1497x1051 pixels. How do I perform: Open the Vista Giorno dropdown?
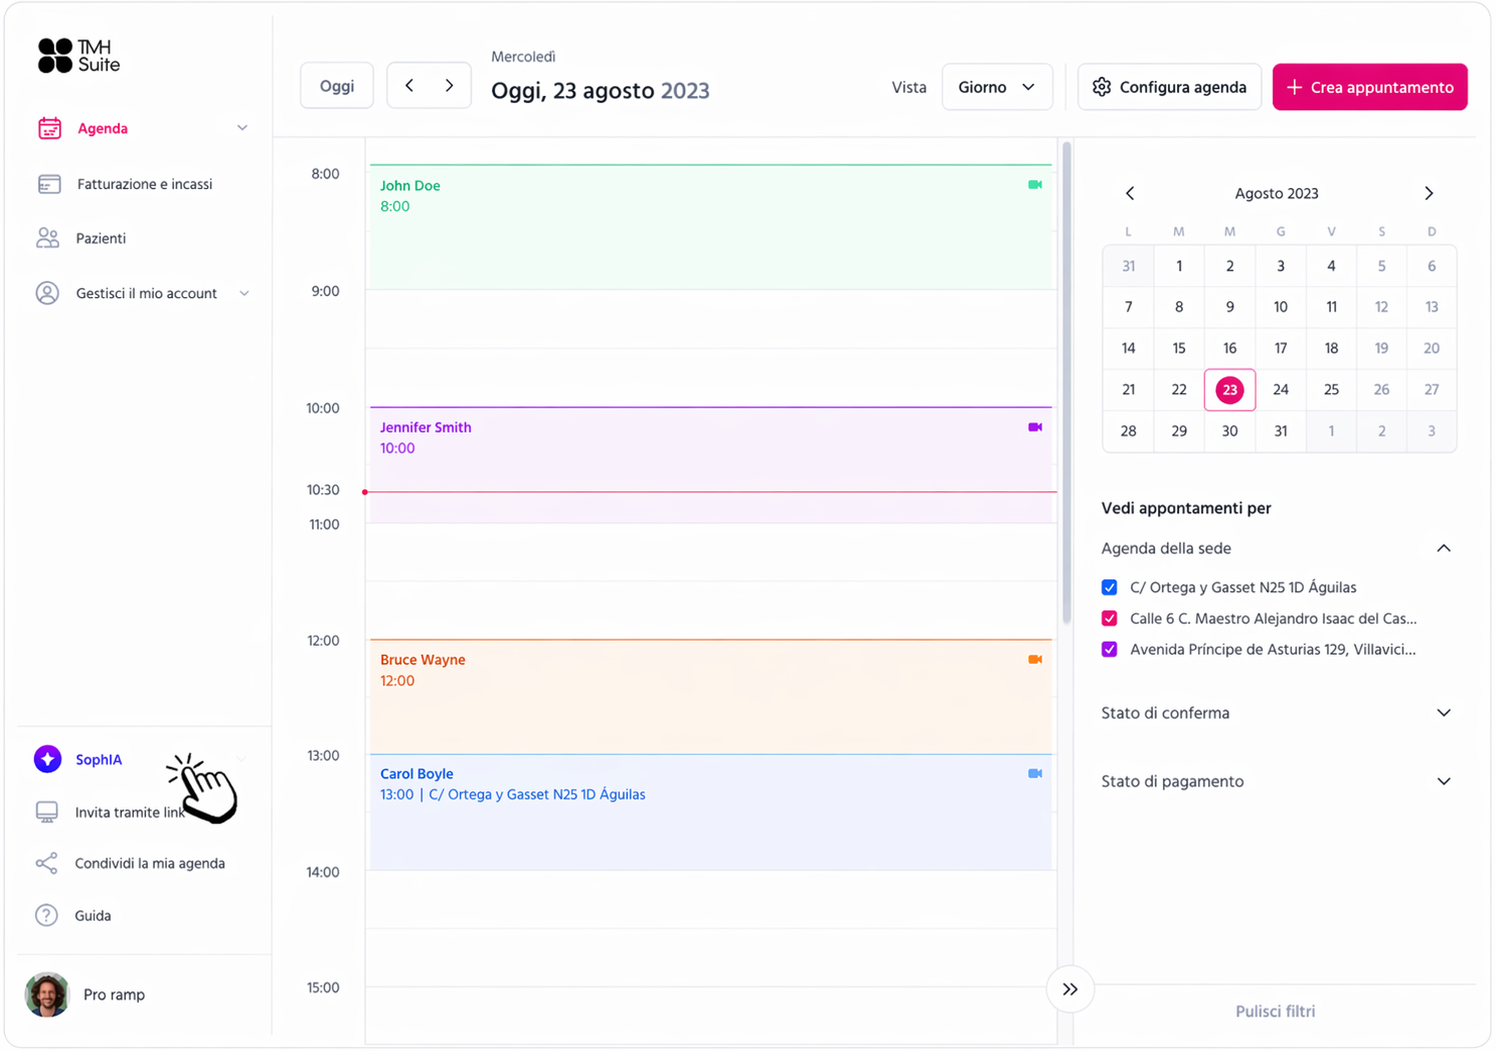(997, 87)
